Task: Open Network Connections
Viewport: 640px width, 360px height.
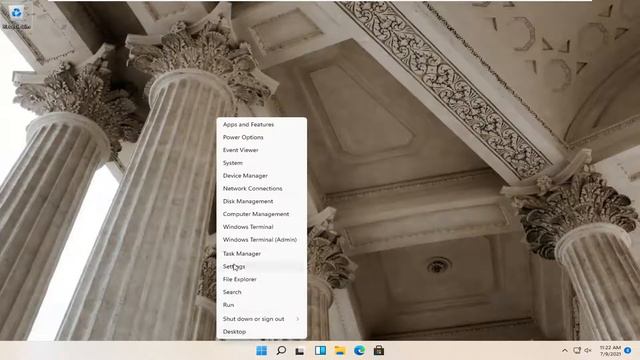Action: (x=262, y=189)
